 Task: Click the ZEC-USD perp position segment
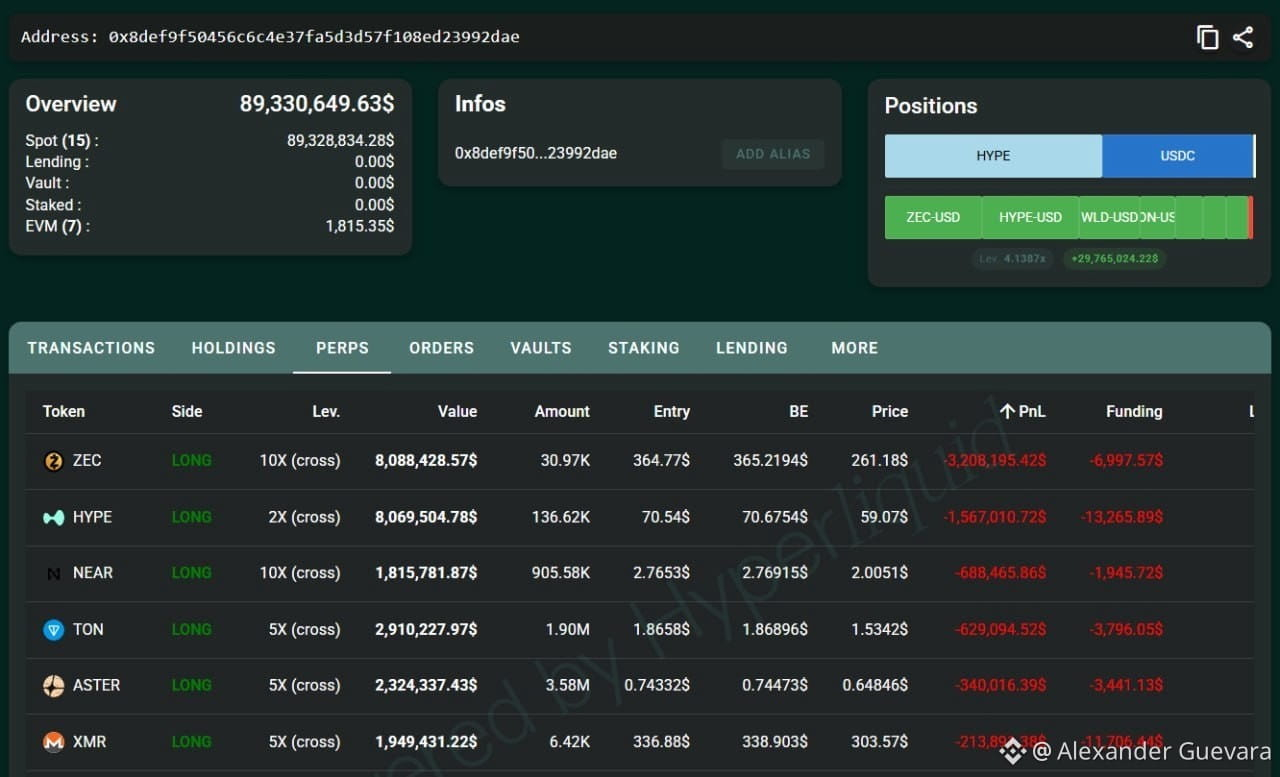point(933,217)
